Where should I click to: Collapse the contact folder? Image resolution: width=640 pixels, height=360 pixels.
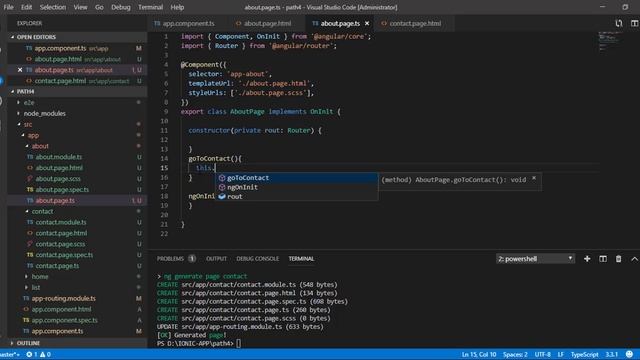42,211
